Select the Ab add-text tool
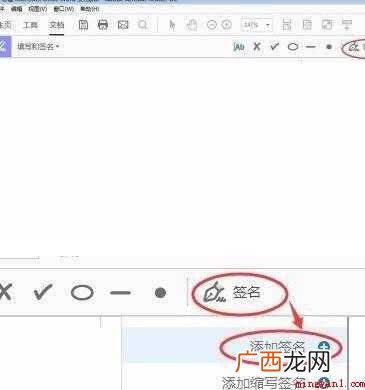The image size is (365, 390). tap(239, 47)
